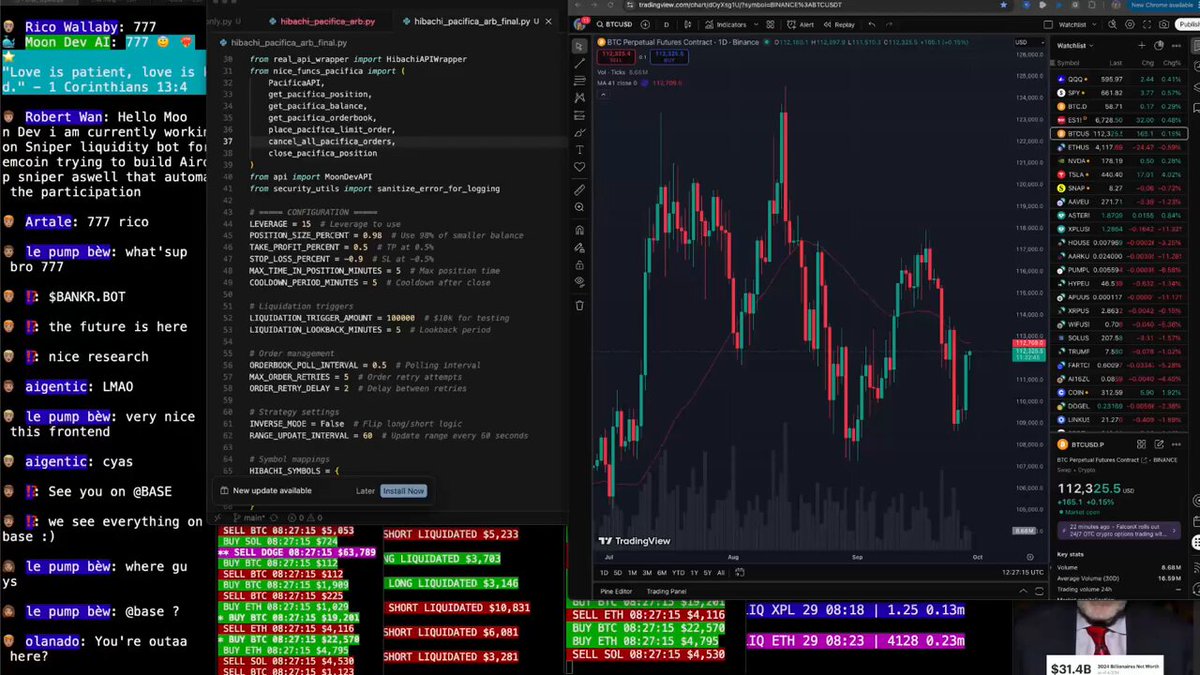Click Install Now in update notification

[403, 491]
